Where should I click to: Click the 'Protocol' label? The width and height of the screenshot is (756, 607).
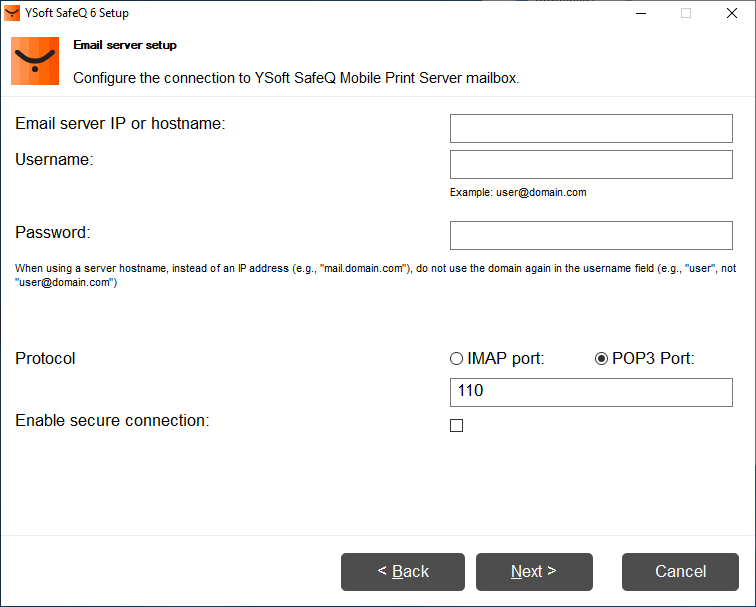click(x=45, y=358)
